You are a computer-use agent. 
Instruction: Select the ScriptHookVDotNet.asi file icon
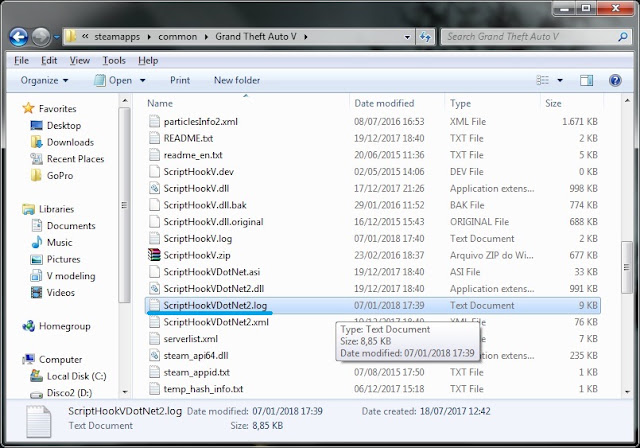pyautogui.click(x=154, y=272)
